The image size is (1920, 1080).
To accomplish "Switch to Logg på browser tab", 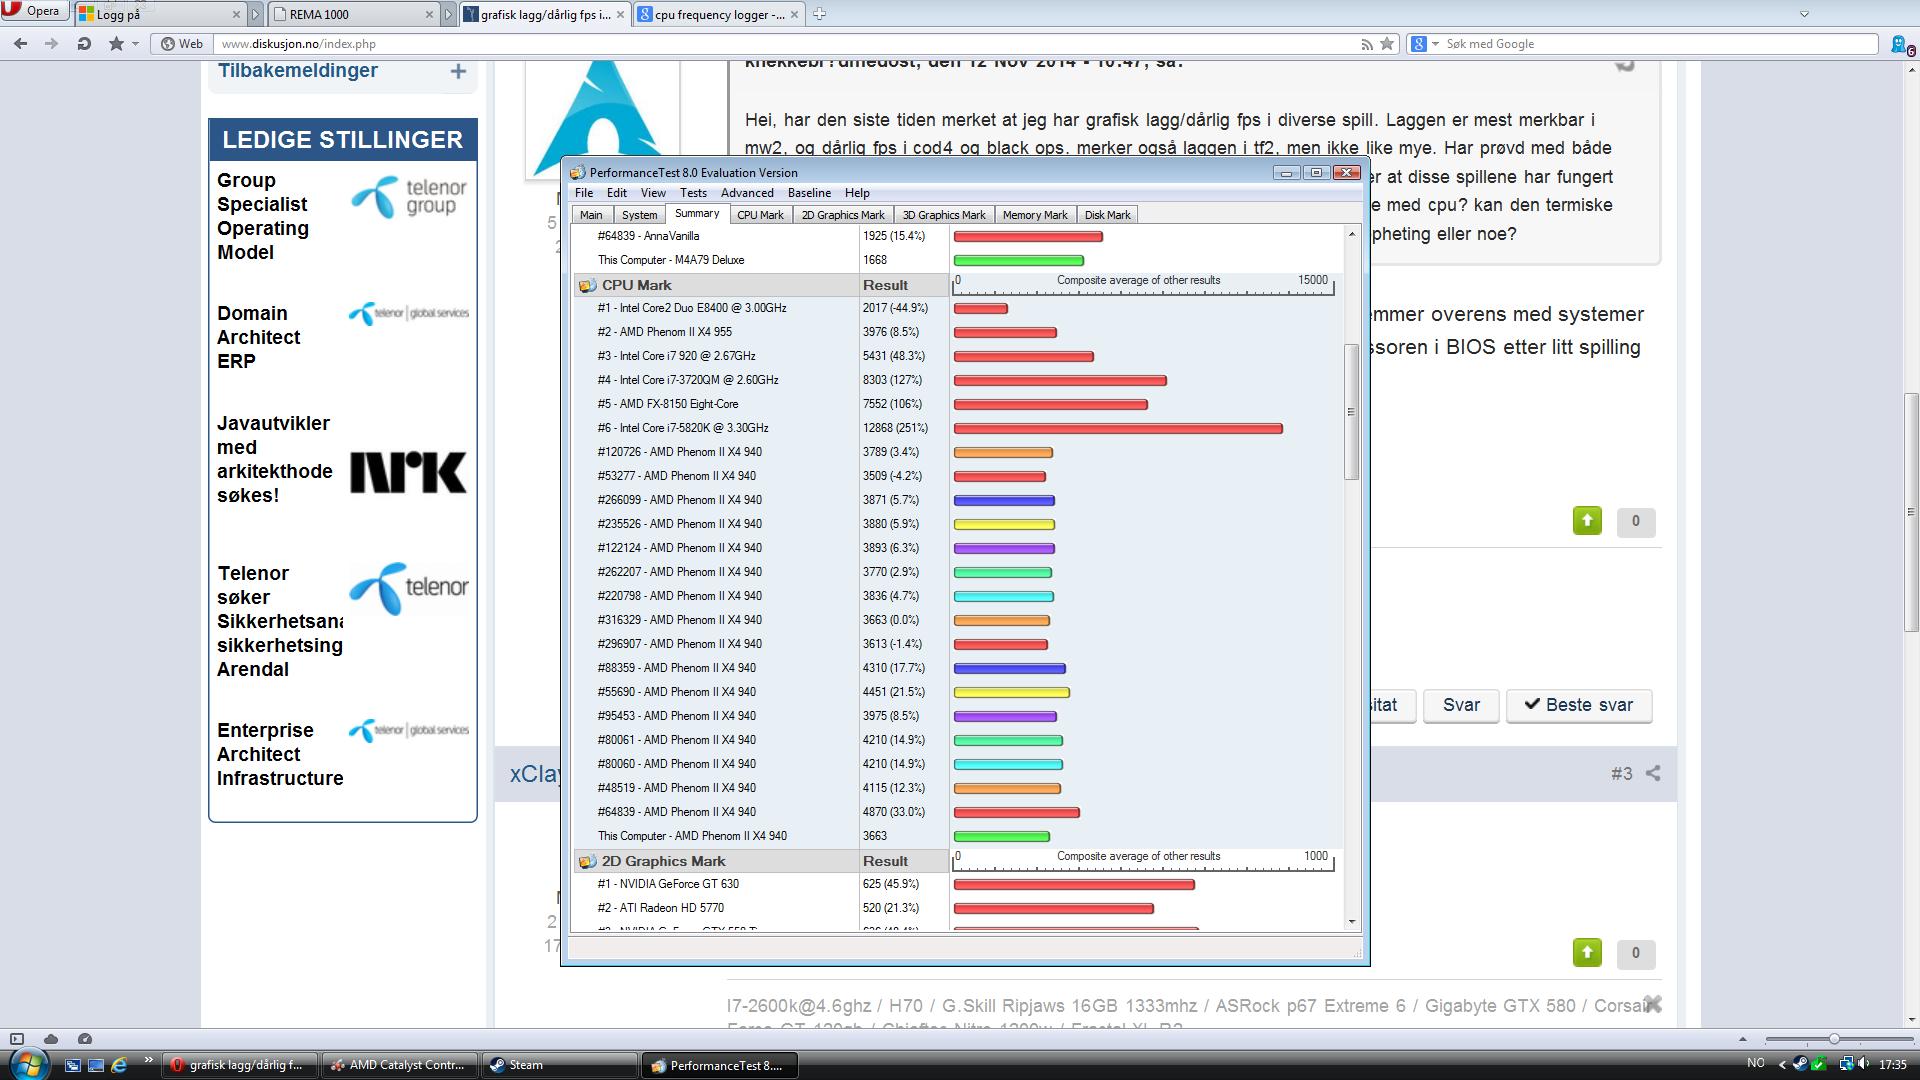I will point(160,15).
